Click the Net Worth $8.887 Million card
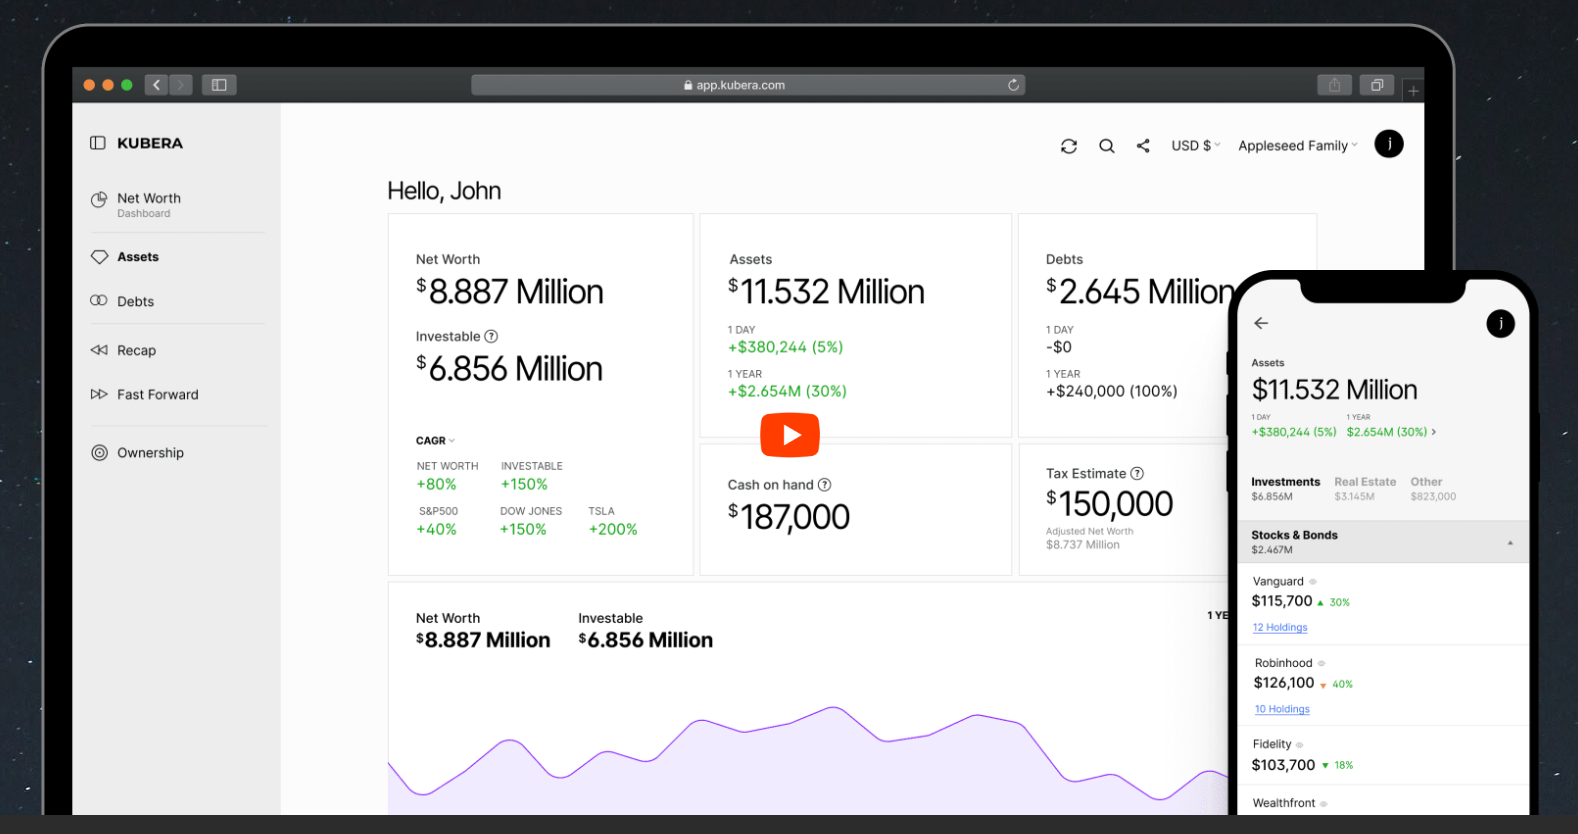Screen dimensions: 1578x834 point(540,394)
